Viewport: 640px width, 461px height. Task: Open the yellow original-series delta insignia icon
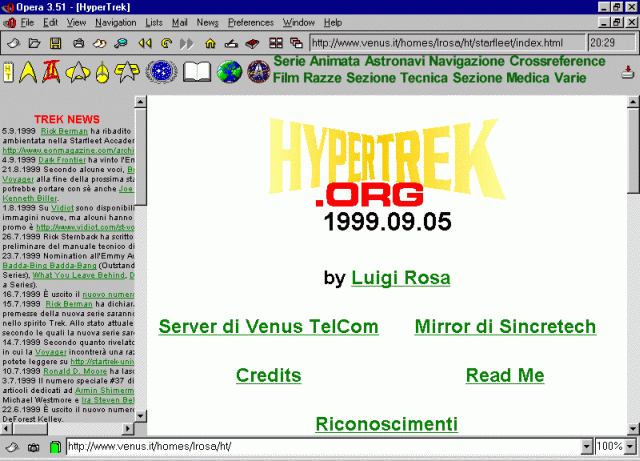(x=28, y=72)
